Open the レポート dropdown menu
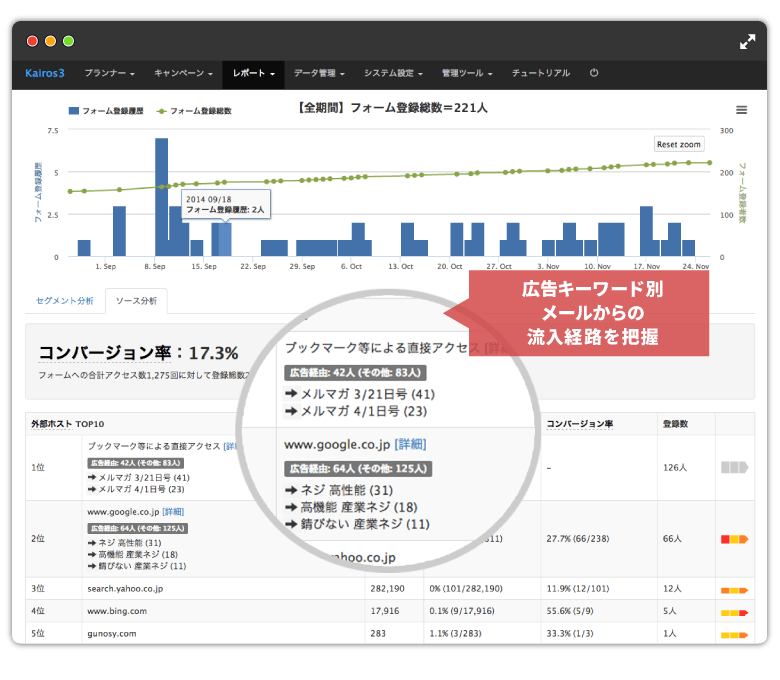Screen dimensions: 780x680 (x=253, y=73)
